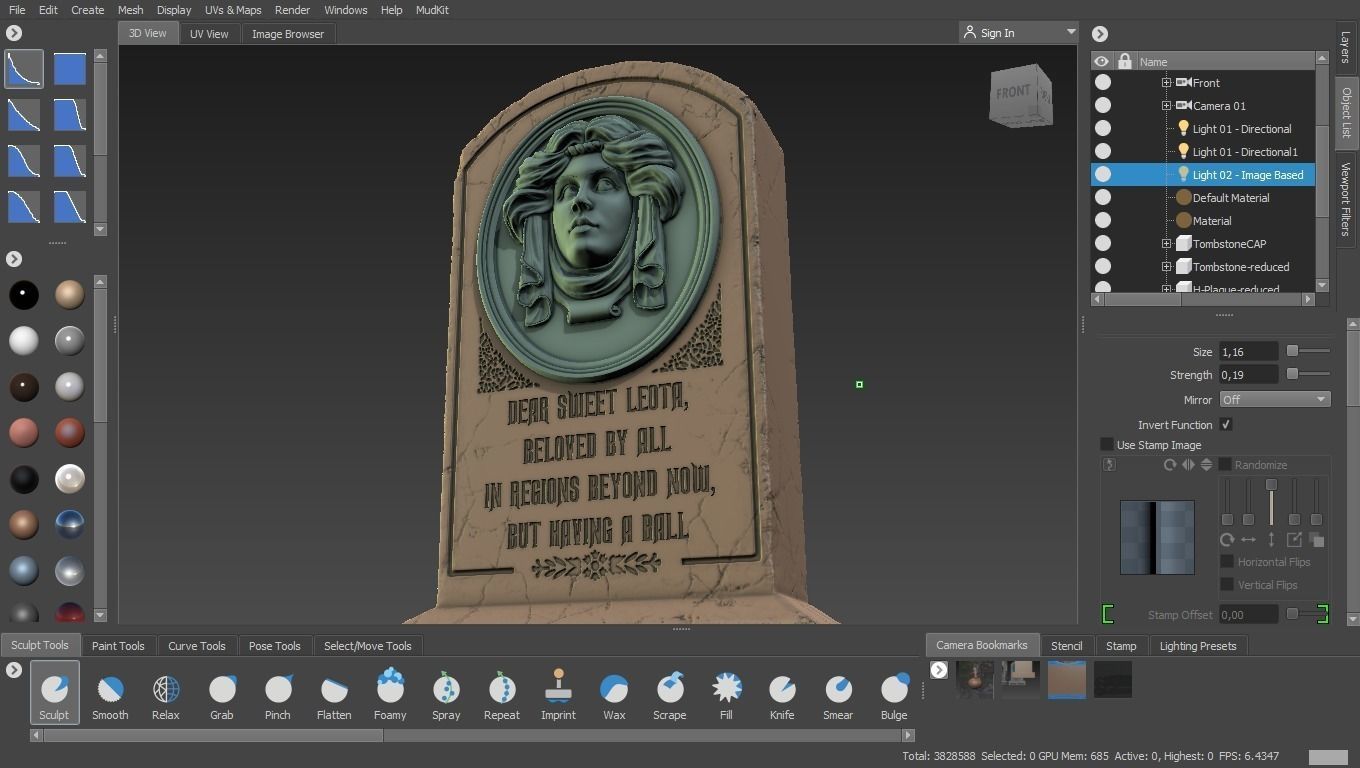The image size is (1360, 768).
Task: Hide Light 02 - Image Based
Action: (x=1103, y=175)
